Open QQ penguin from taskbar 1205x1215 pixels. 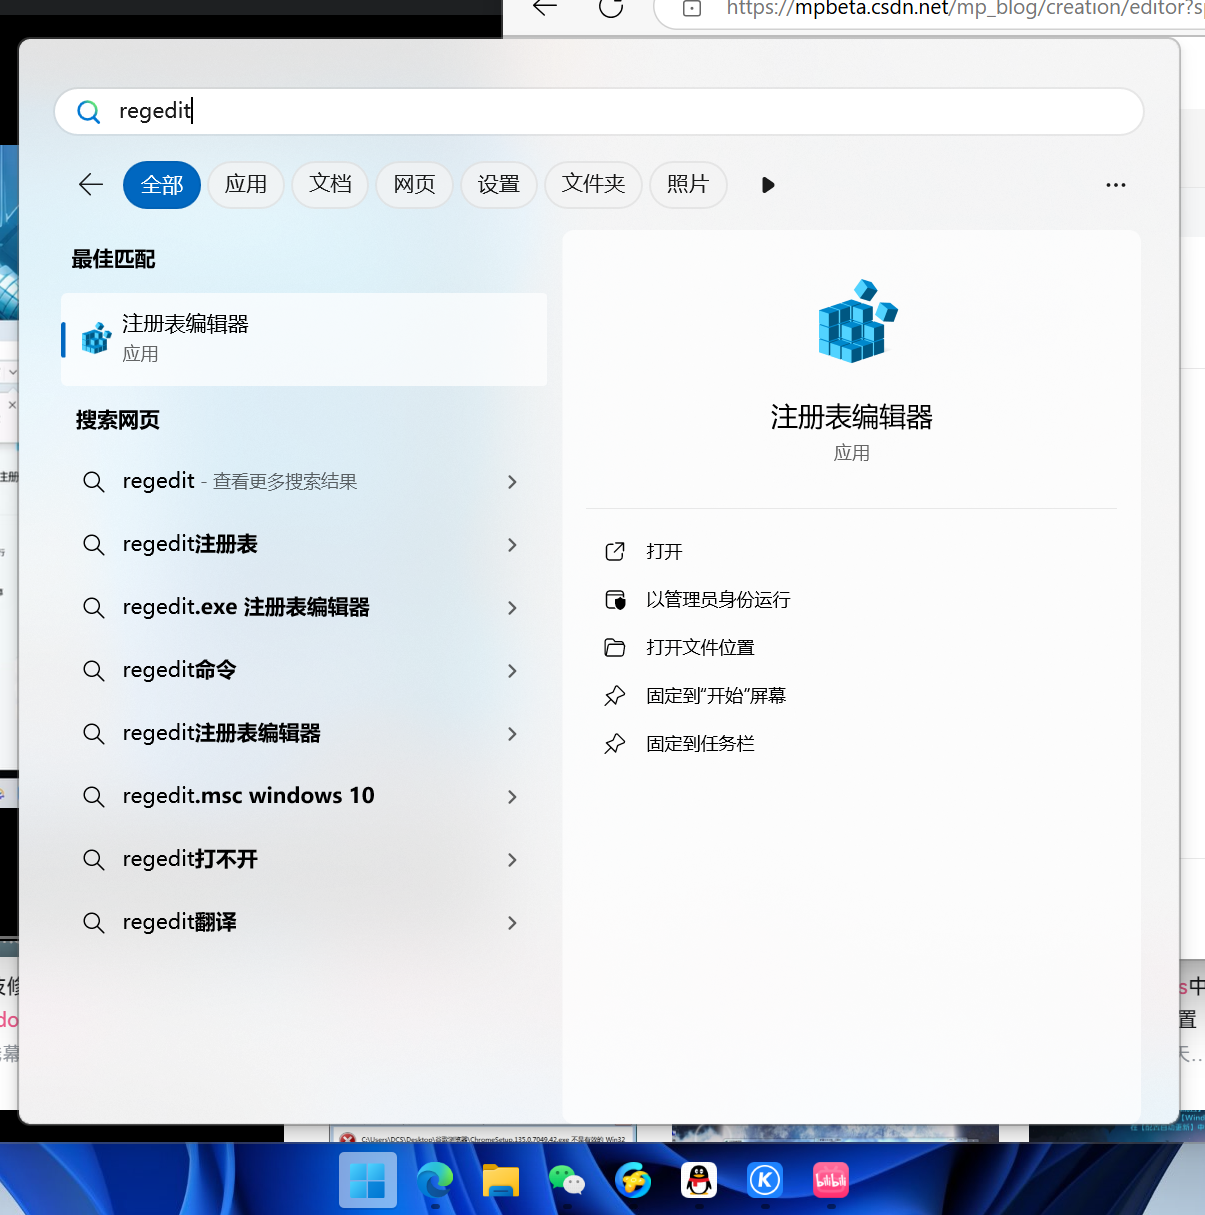coord(699,1180)
